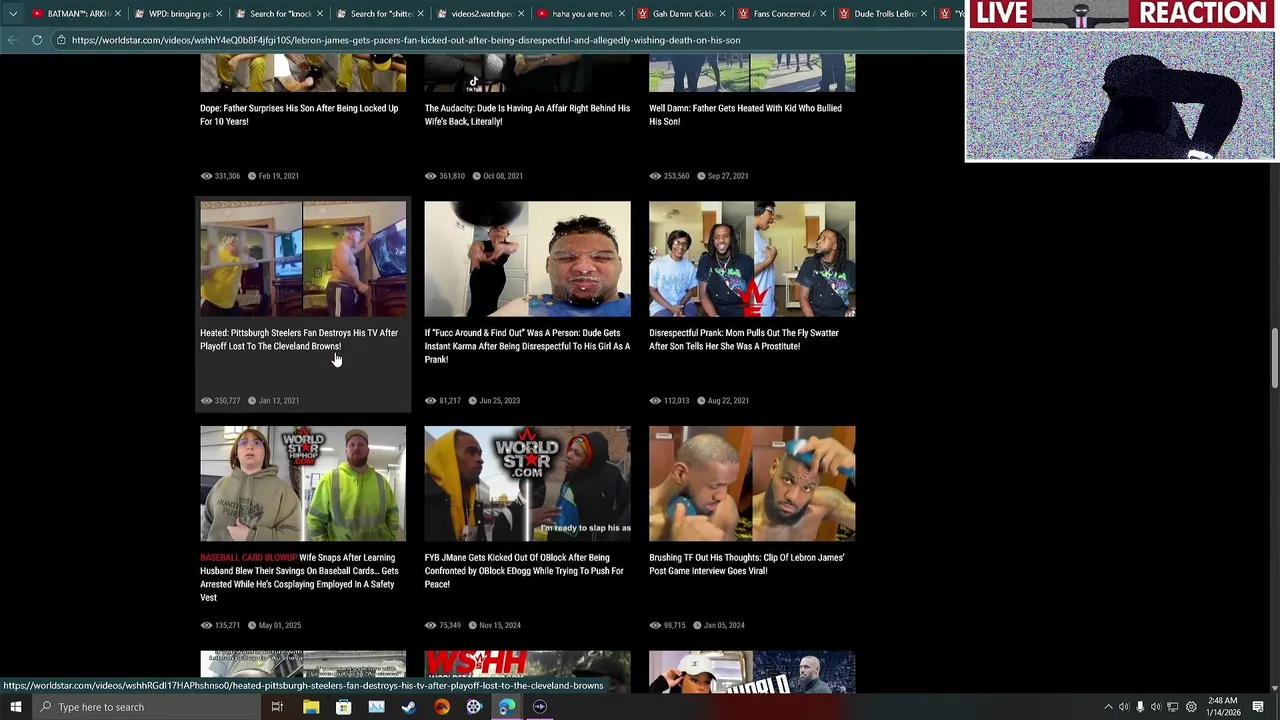Close the Search for "knock tab
The image size is (1280, 720).
320,14
